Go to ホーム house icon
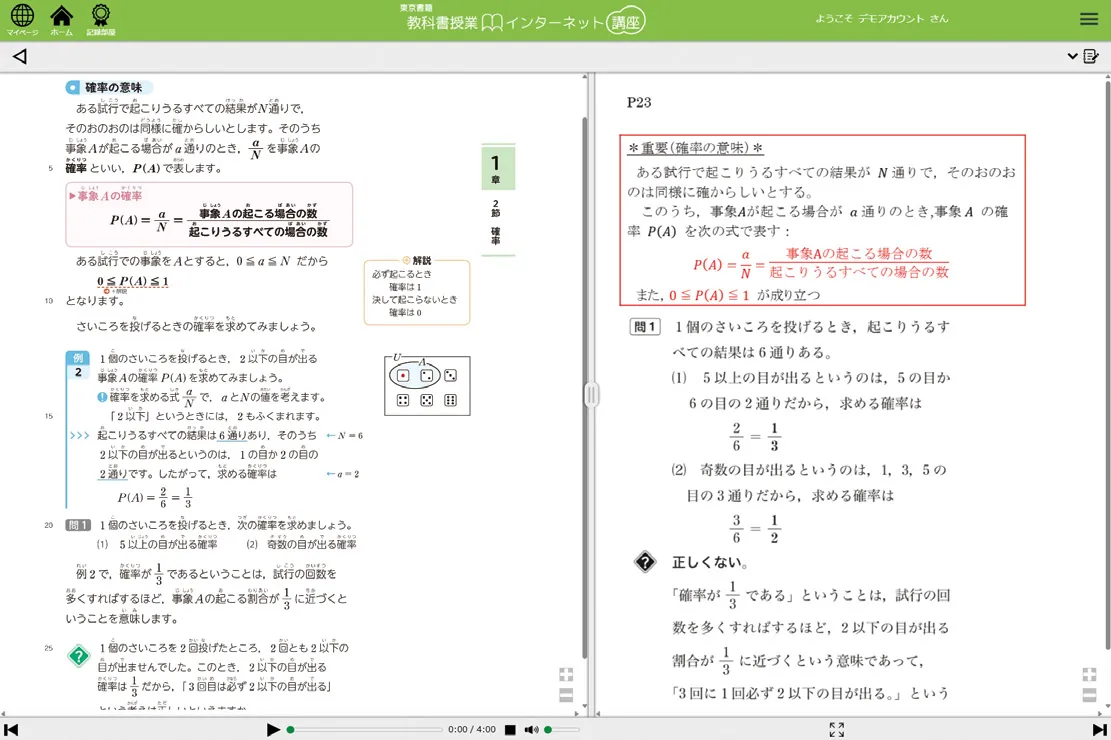1111x740 pixels. pyautogui.click(x=62, y=19)
